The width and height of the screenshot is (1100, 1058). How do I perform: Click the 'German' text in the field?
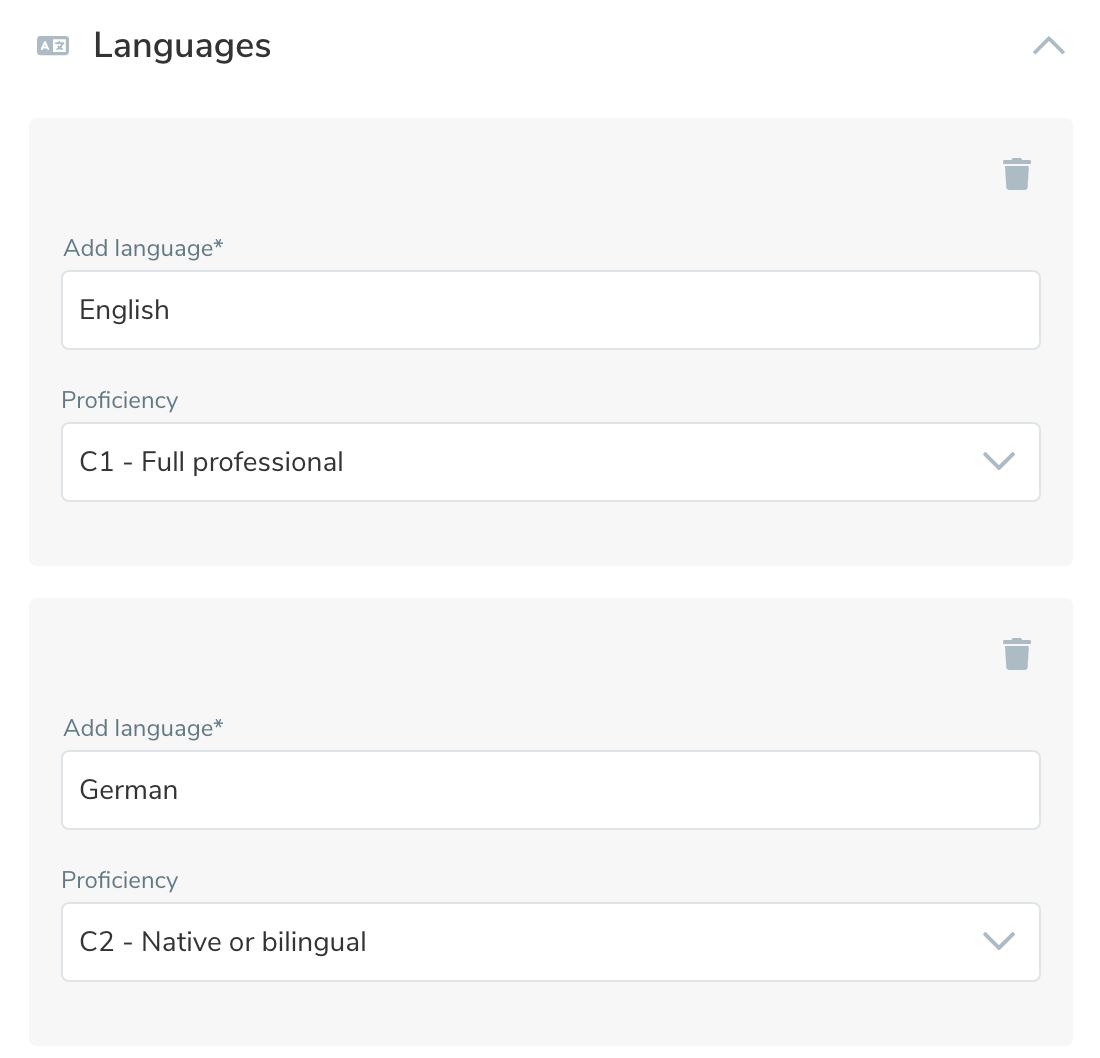coord(129,790)
